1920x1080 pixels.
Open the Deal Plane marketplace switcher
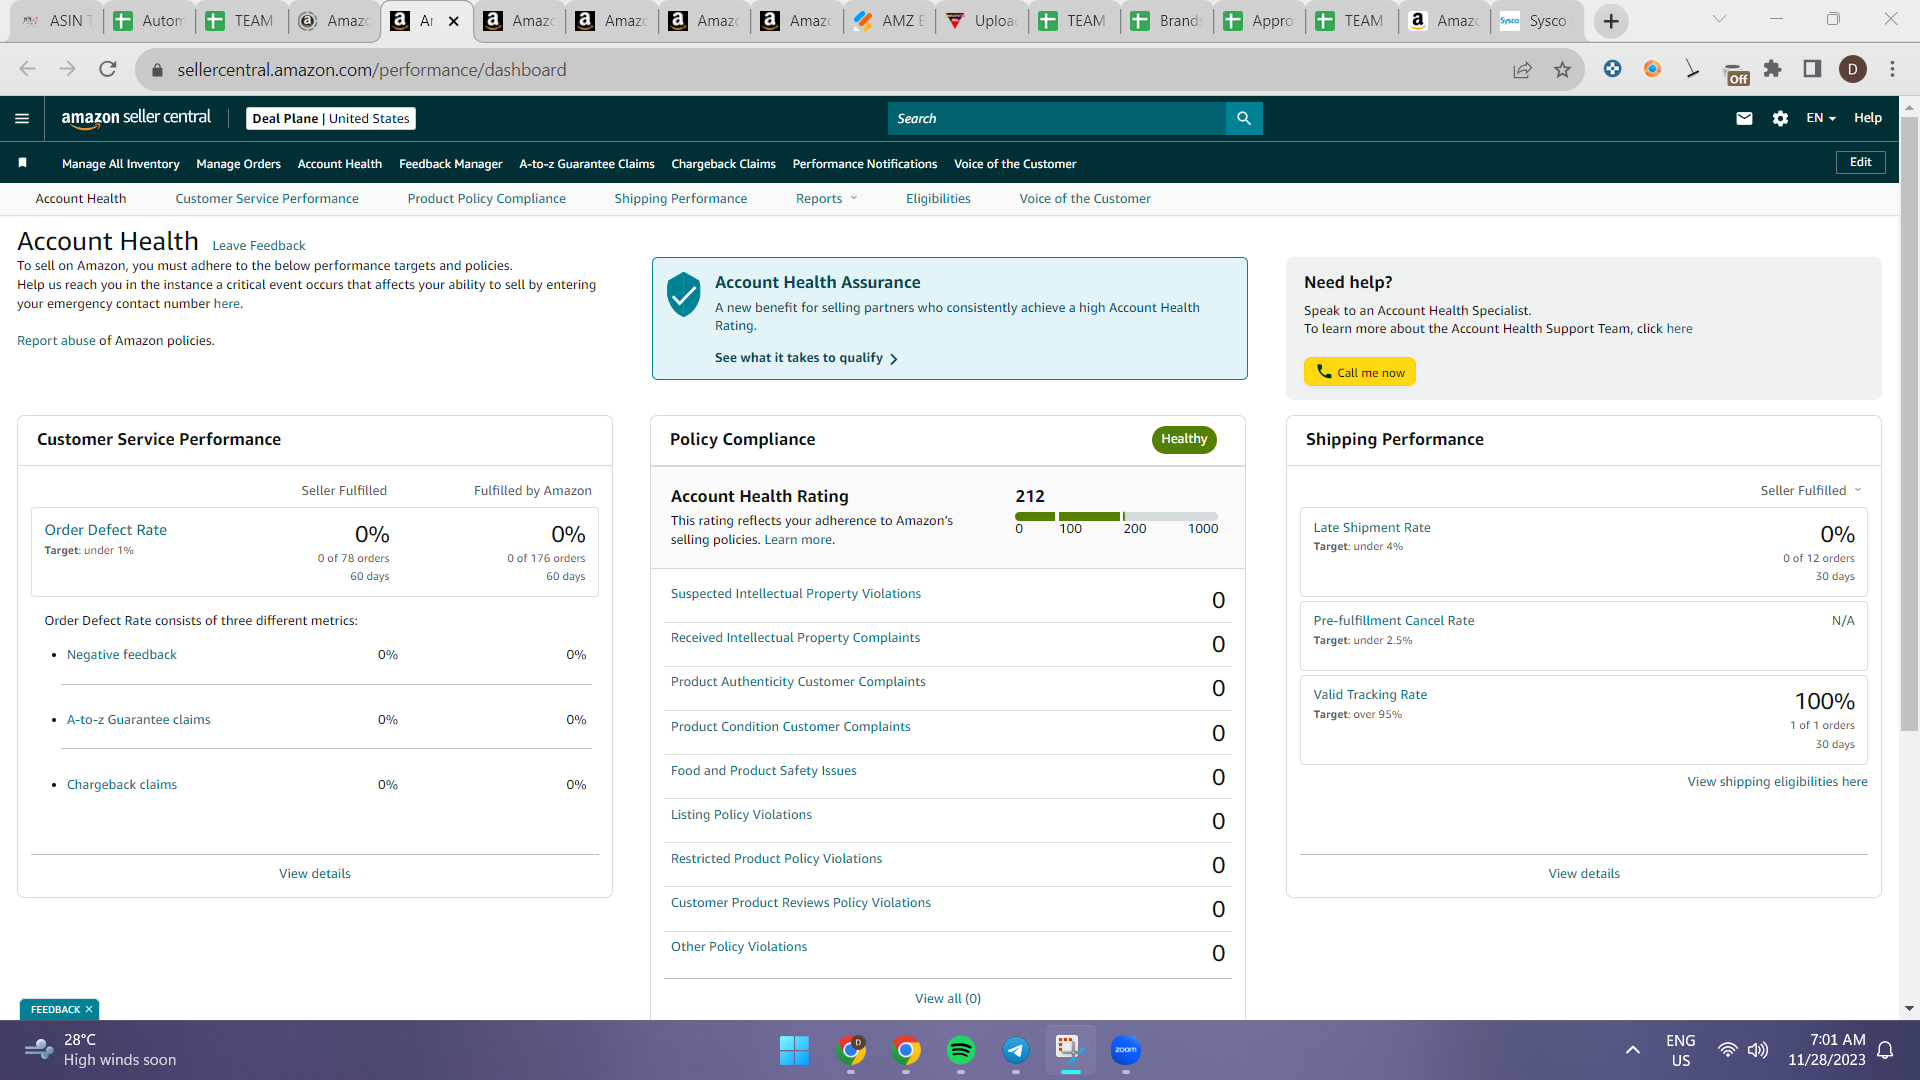(x=331, y=118)
